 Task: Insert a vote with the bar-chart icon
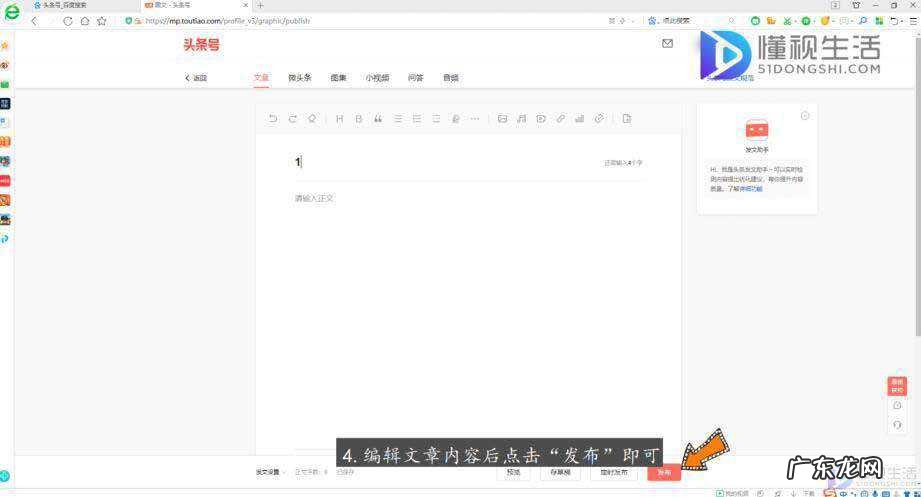point(580,119)
